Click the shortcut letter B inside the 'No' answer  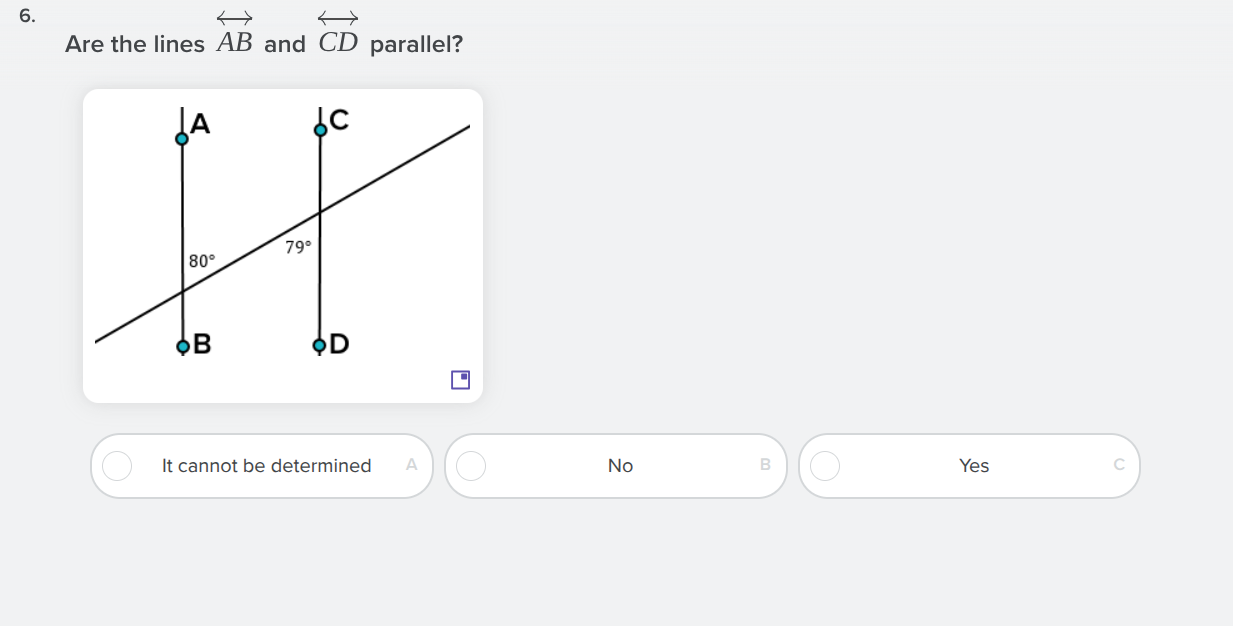(765, 465)
